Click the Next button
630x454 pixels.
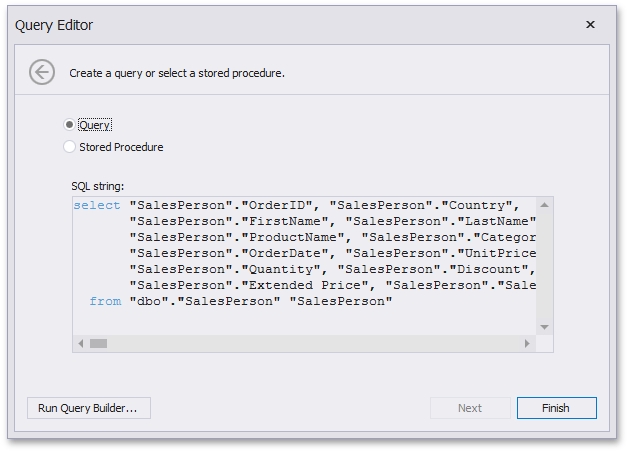[x=470, y=408]
